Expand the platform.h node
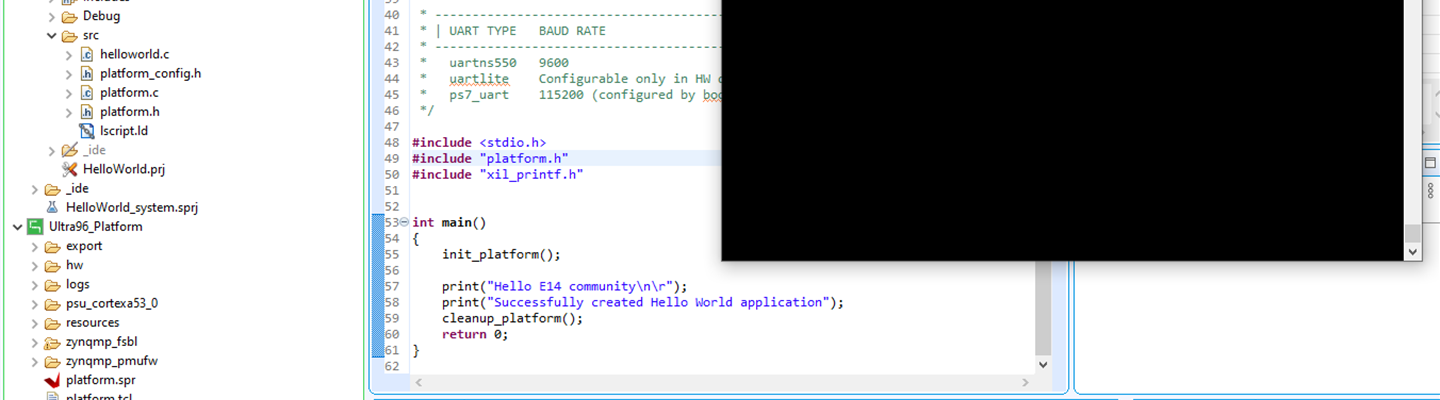The width and height of the screenshot is (1440, 400). (x=69, y=111)
